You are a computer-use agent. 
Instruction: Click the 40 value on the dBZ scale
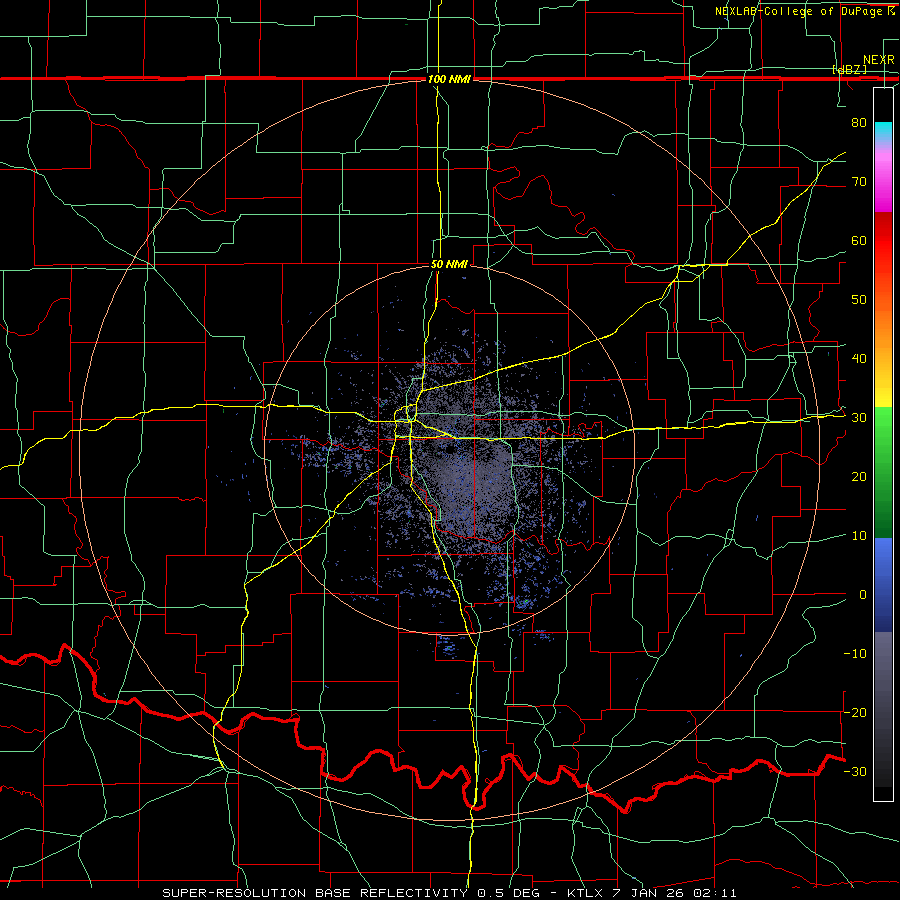click(859, 359)
